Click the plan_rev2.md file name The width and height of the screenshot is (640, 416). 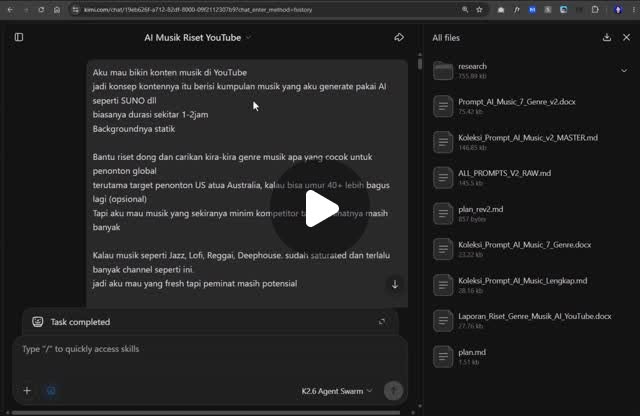coord(480,209)
